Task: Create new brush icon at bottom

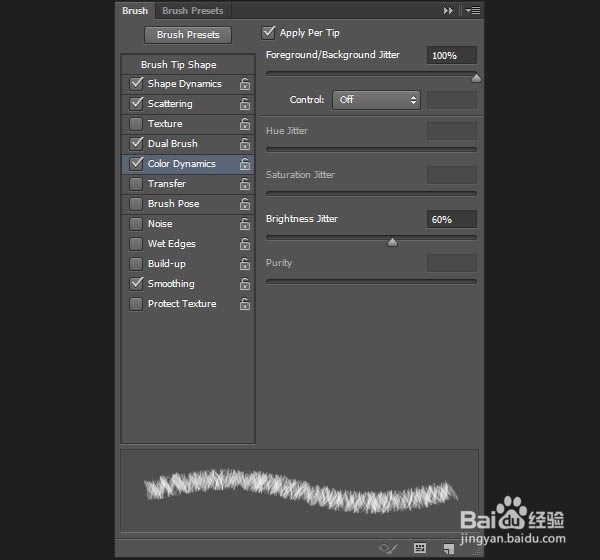Action: click(x=448, y=549)
